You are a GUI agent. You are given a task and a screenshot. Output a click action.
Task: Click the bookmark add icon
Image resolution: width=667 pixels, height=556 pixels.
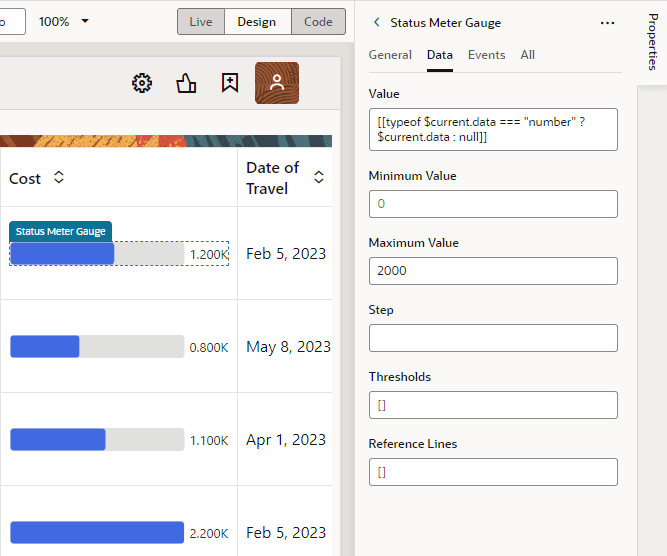pos(230,83)
